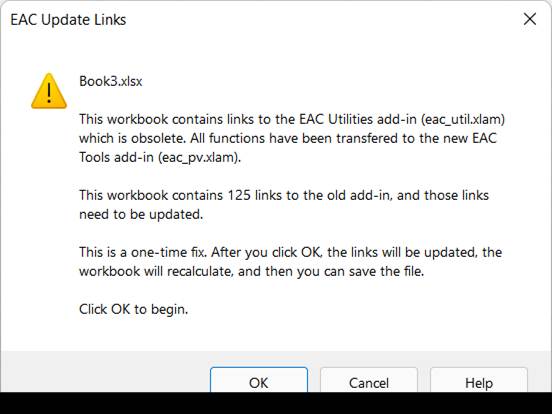
Task: Click the 'This is a one-time fix' paragraph
Action: click(x=290, y=262)
